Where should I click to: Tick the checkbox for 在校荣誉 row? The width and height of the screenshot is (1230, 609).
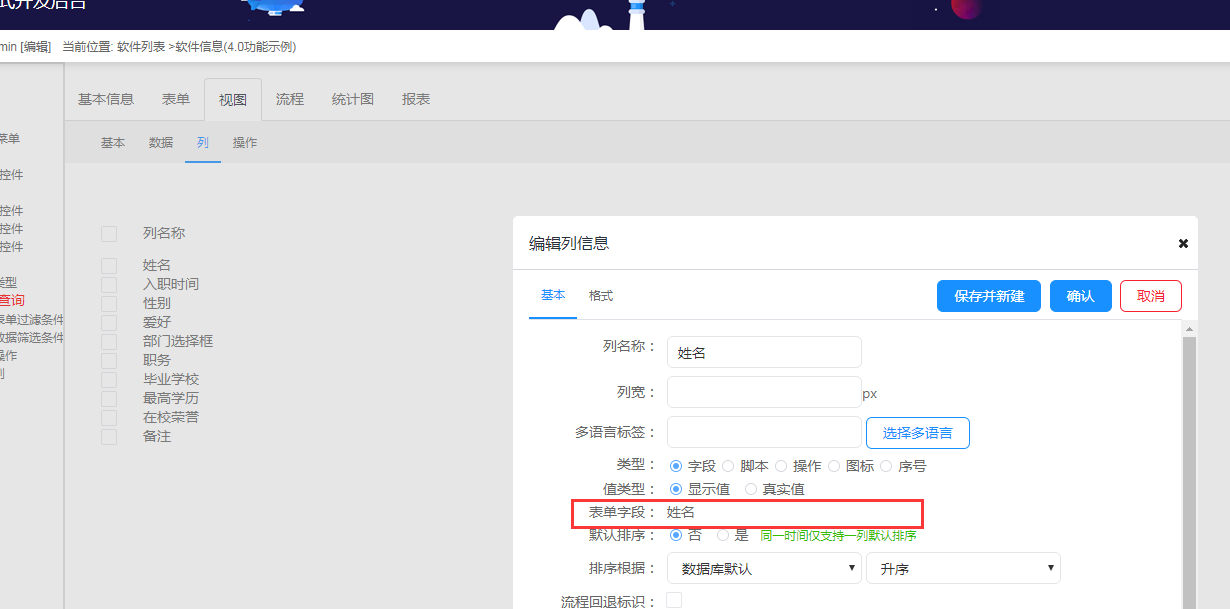click(109, 417)
